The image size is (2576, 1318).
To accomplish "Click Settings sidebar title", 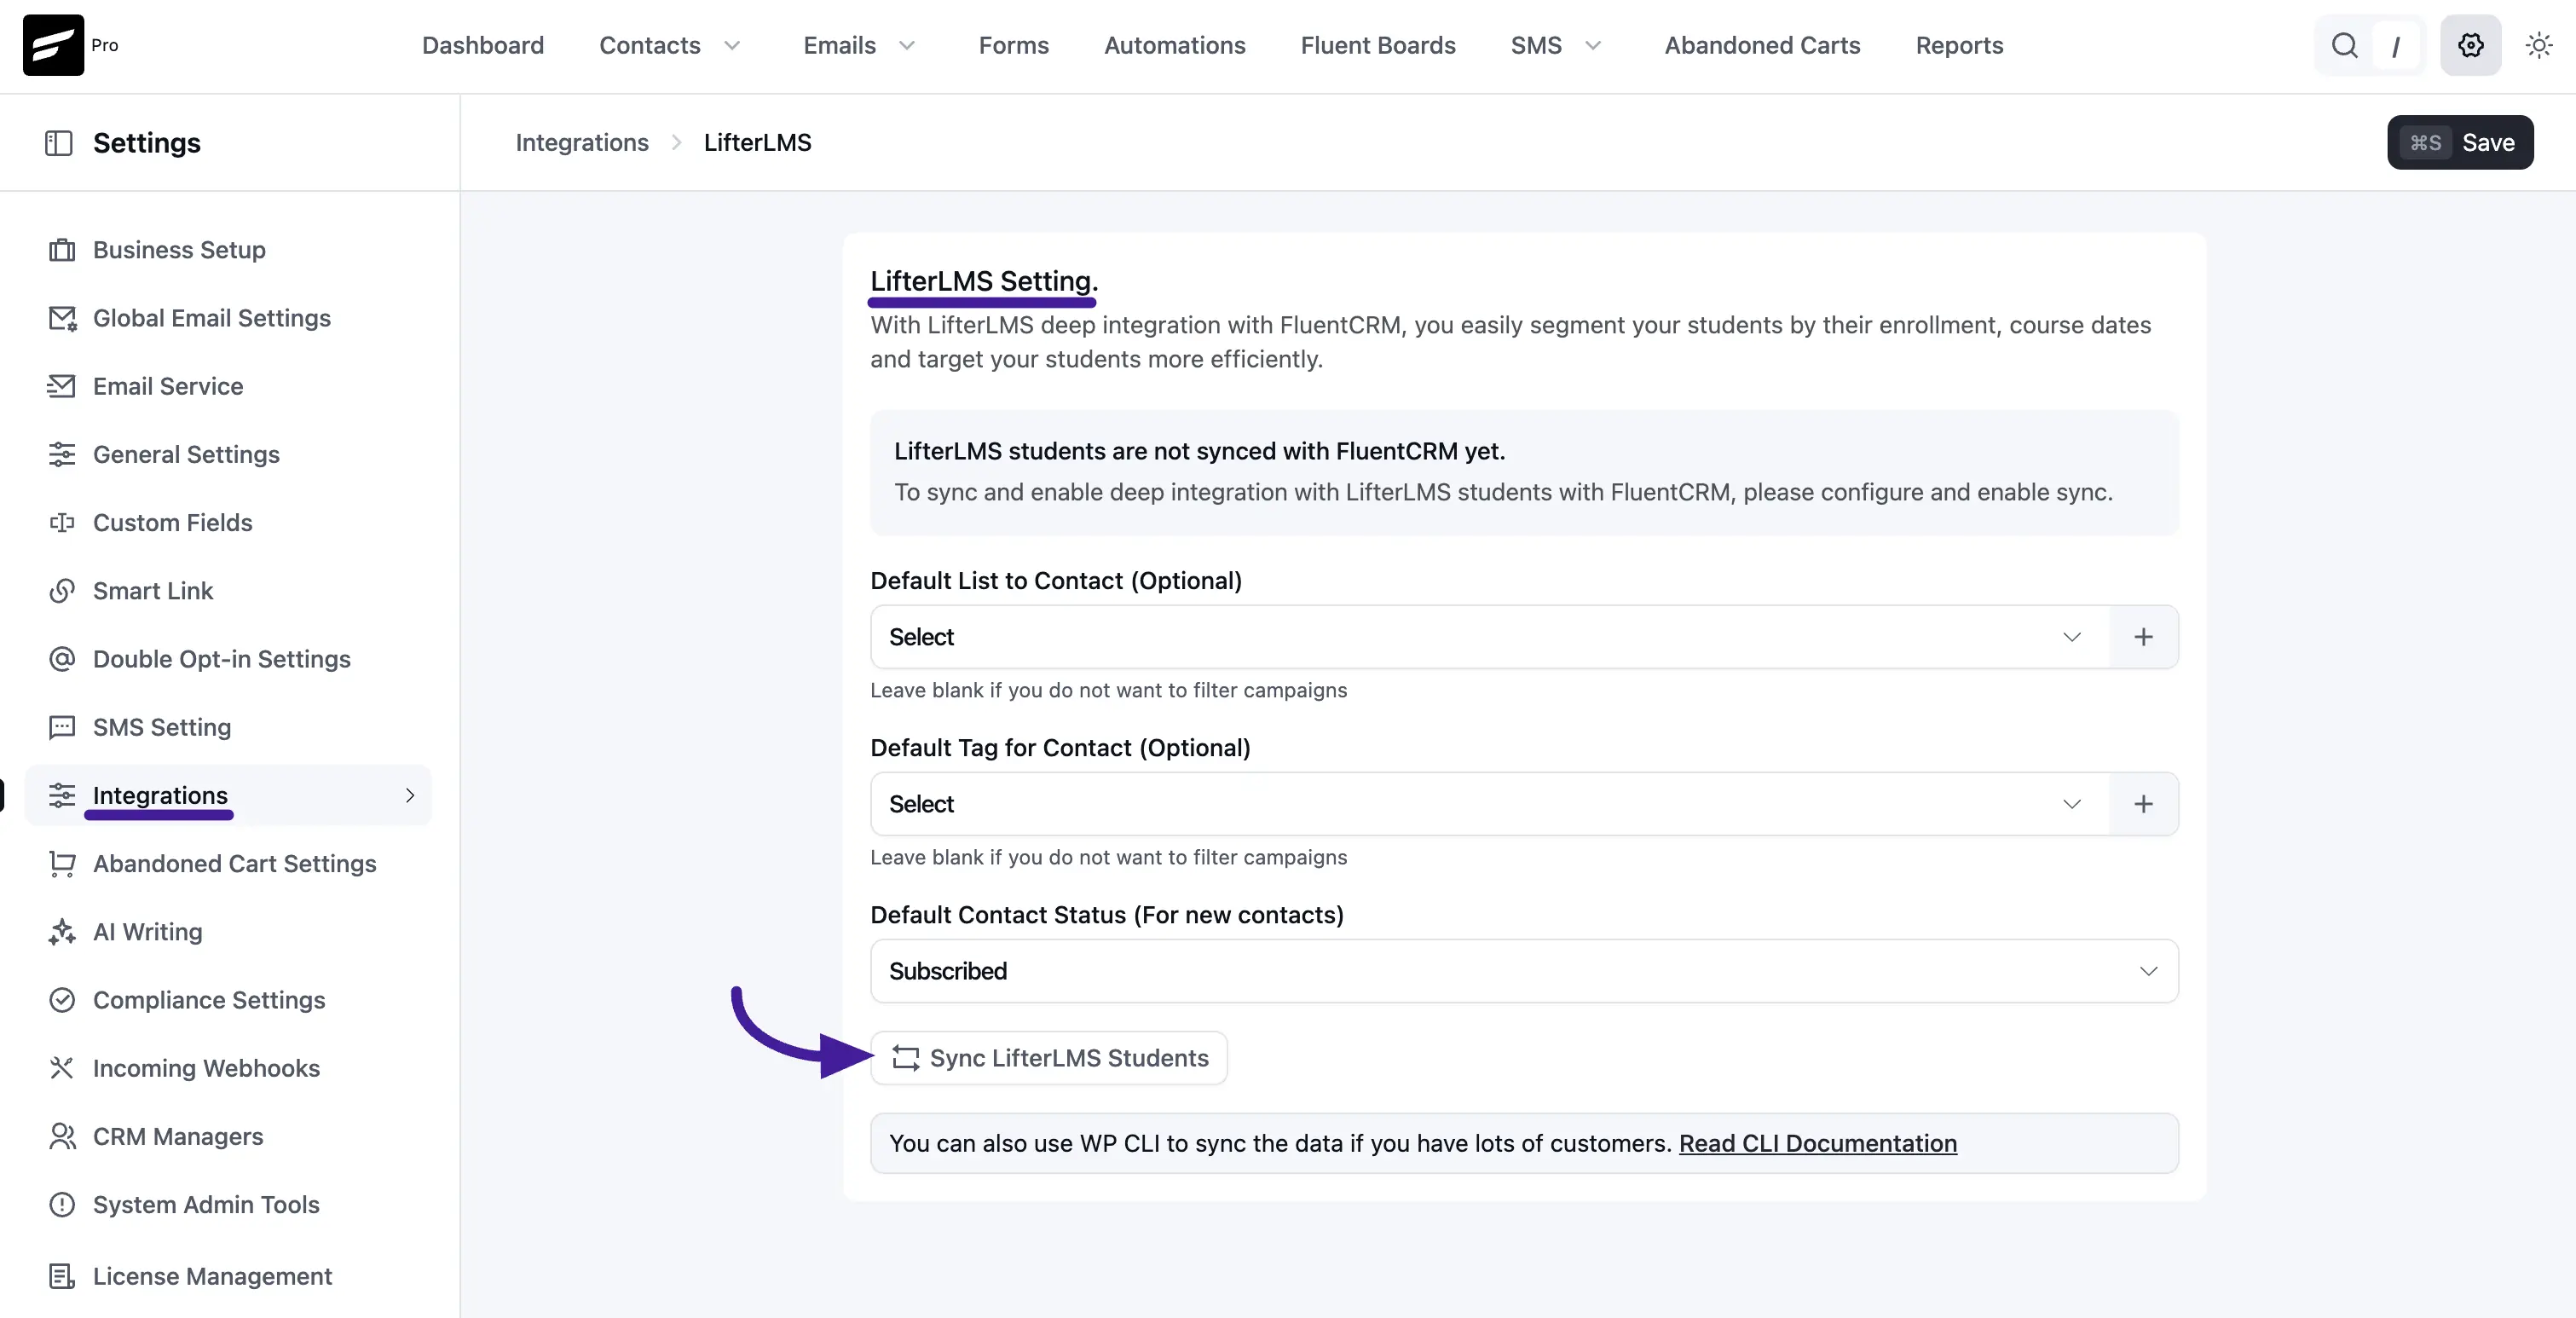I will point(146,143).
